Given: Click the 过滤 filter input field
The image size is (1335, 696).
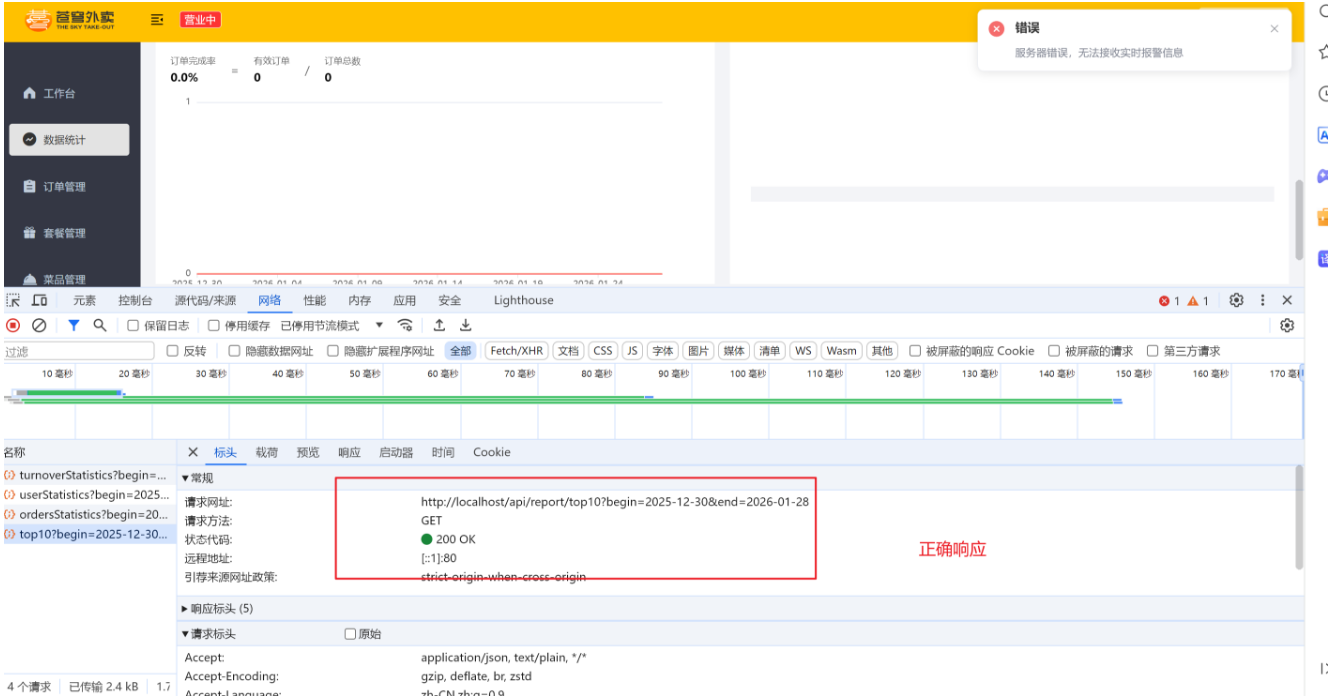Looking at the screenshot, I should [x=78, y=351].
